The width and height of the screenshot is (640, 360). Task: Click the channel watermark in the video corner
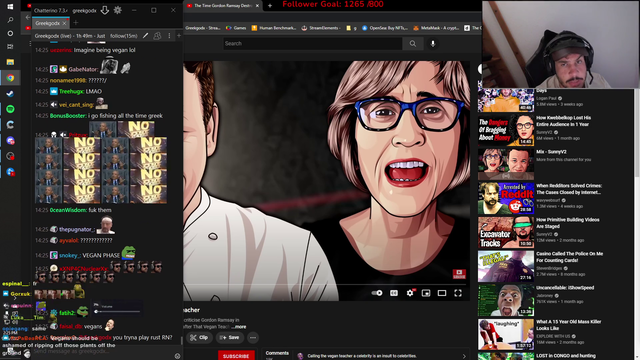[459, 273]
